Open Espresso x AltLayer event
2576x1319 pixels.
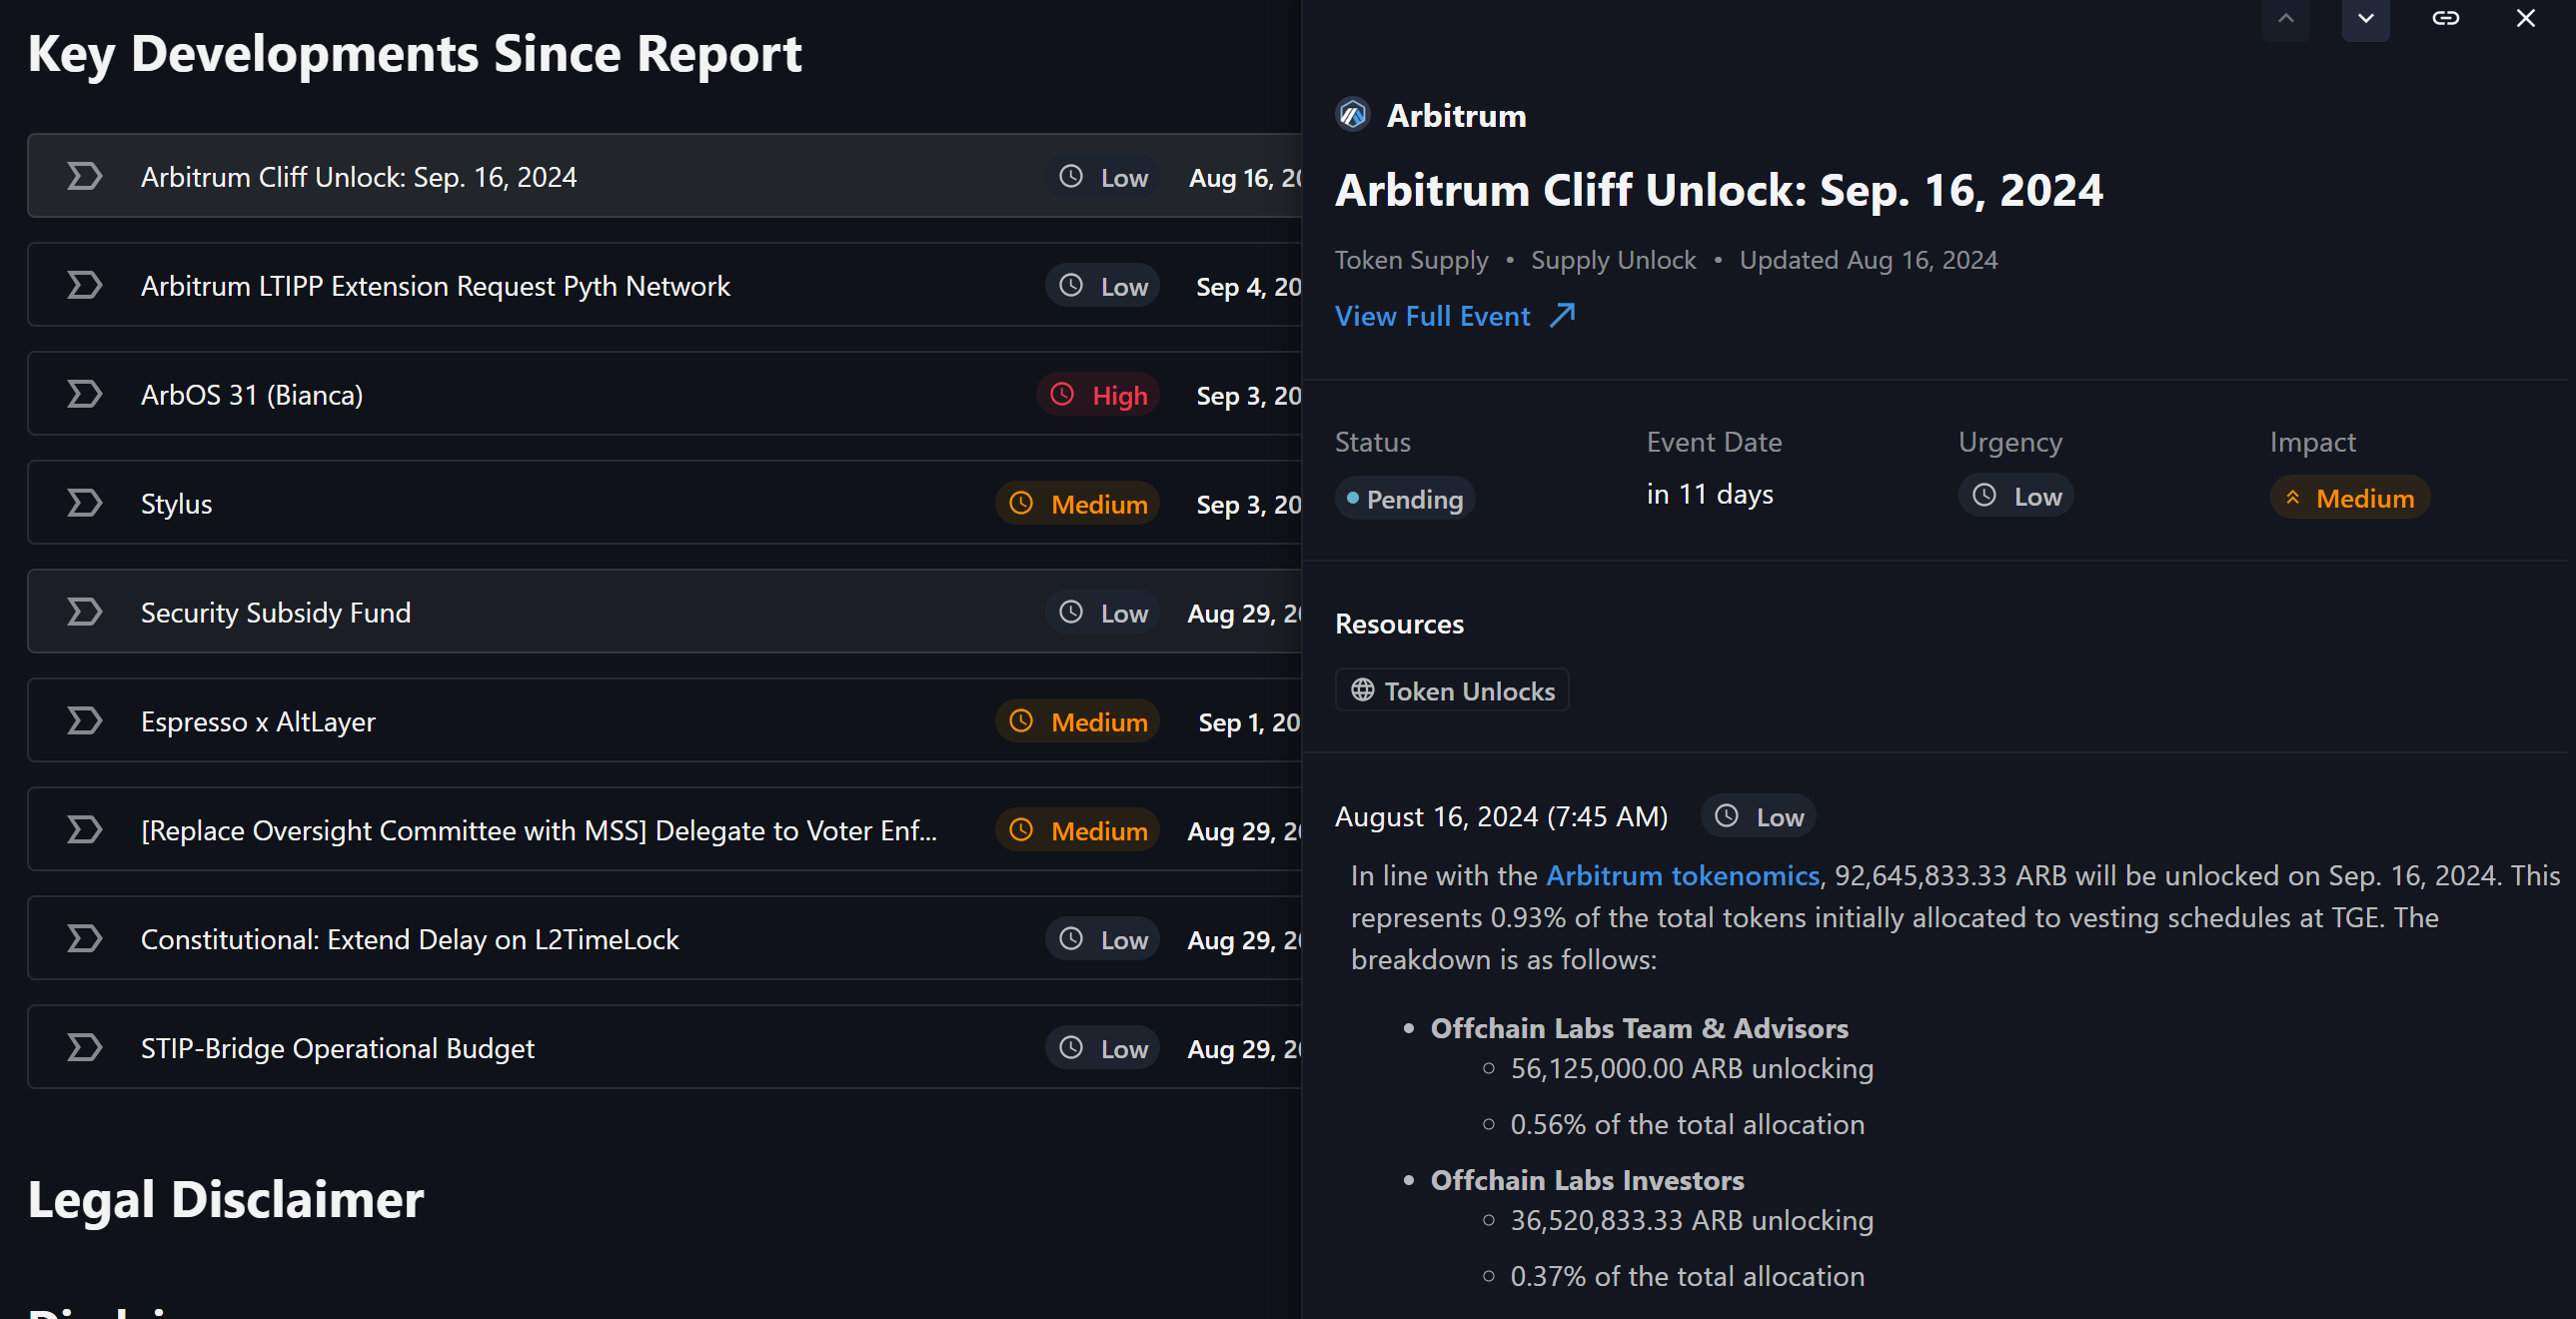664,721
